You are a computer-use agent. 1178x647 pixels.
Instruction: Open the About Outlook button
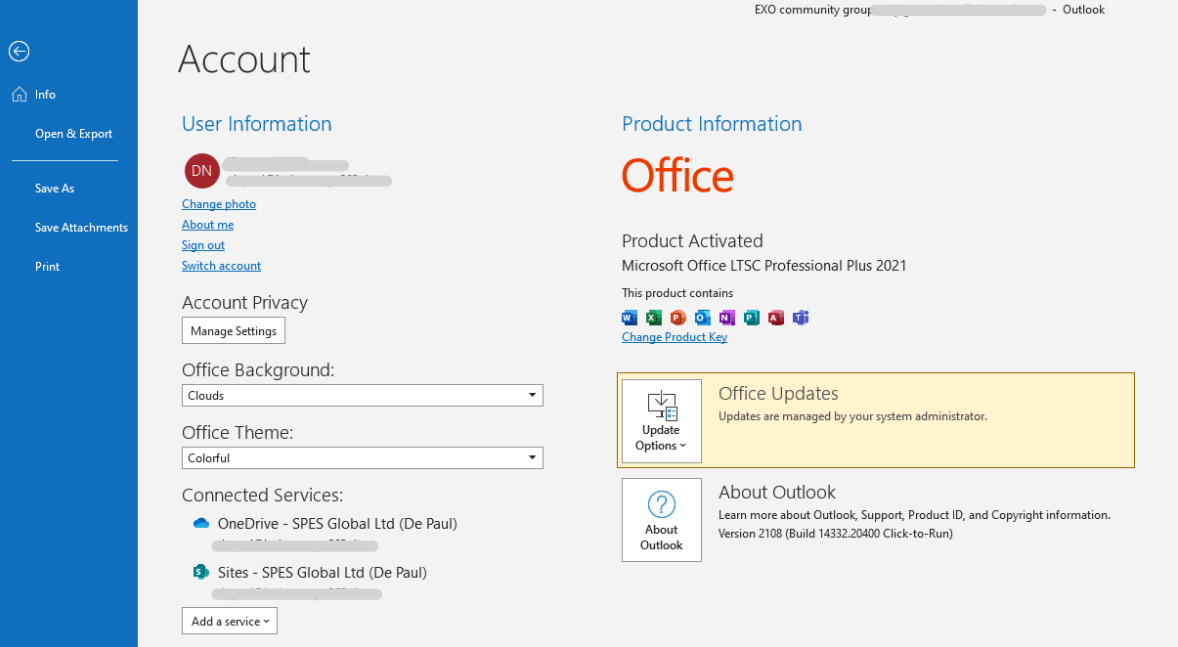click(661, 520)
